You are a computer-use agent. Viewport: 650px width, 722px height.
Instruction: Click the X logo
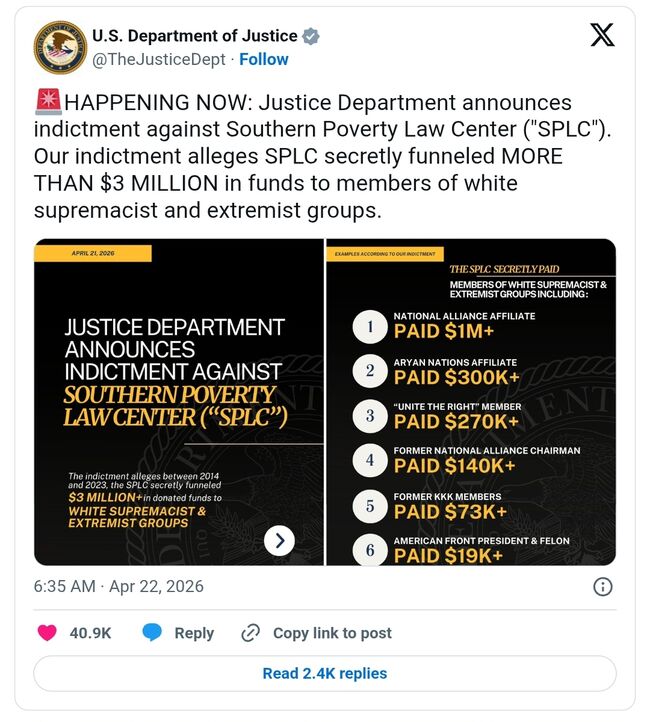point(602,37)
